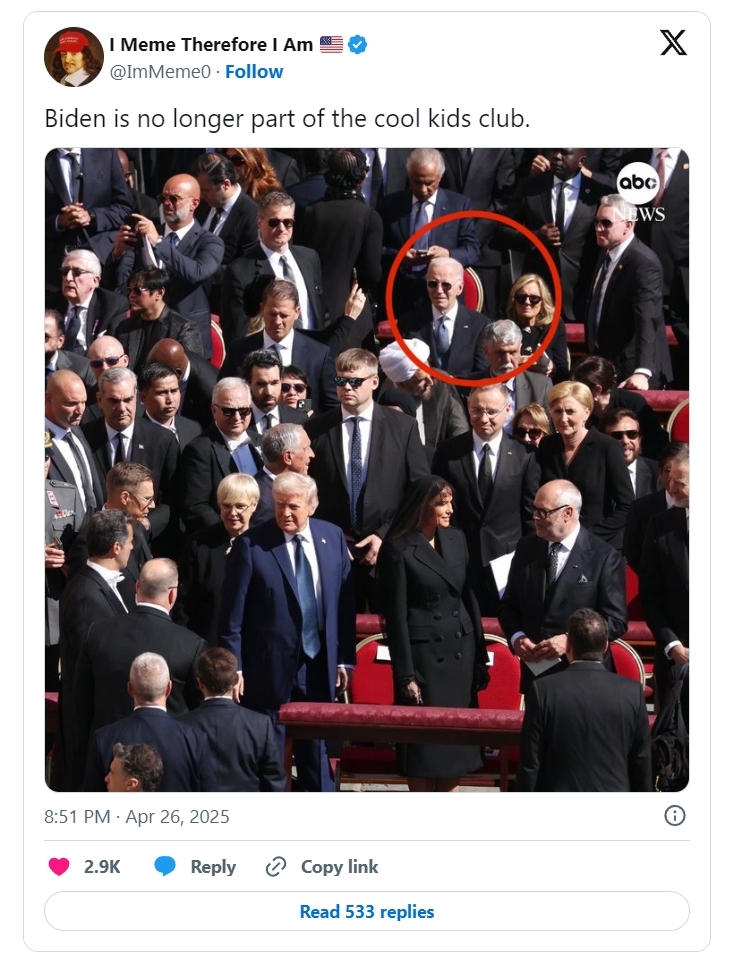The height and width of the screenshot is (963, 732).
Task: Click the X logo icon
Action: [673, 43]
